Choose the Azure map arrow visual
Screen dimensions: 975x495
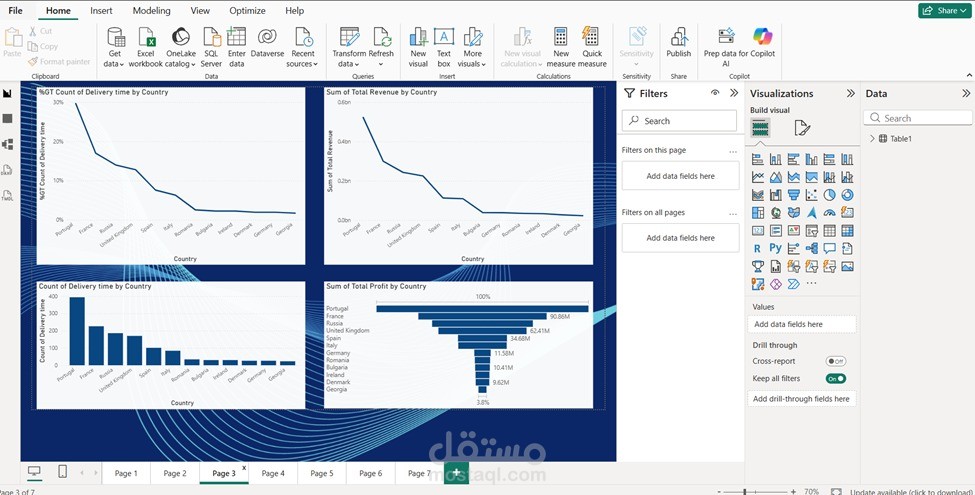(811, 213)
